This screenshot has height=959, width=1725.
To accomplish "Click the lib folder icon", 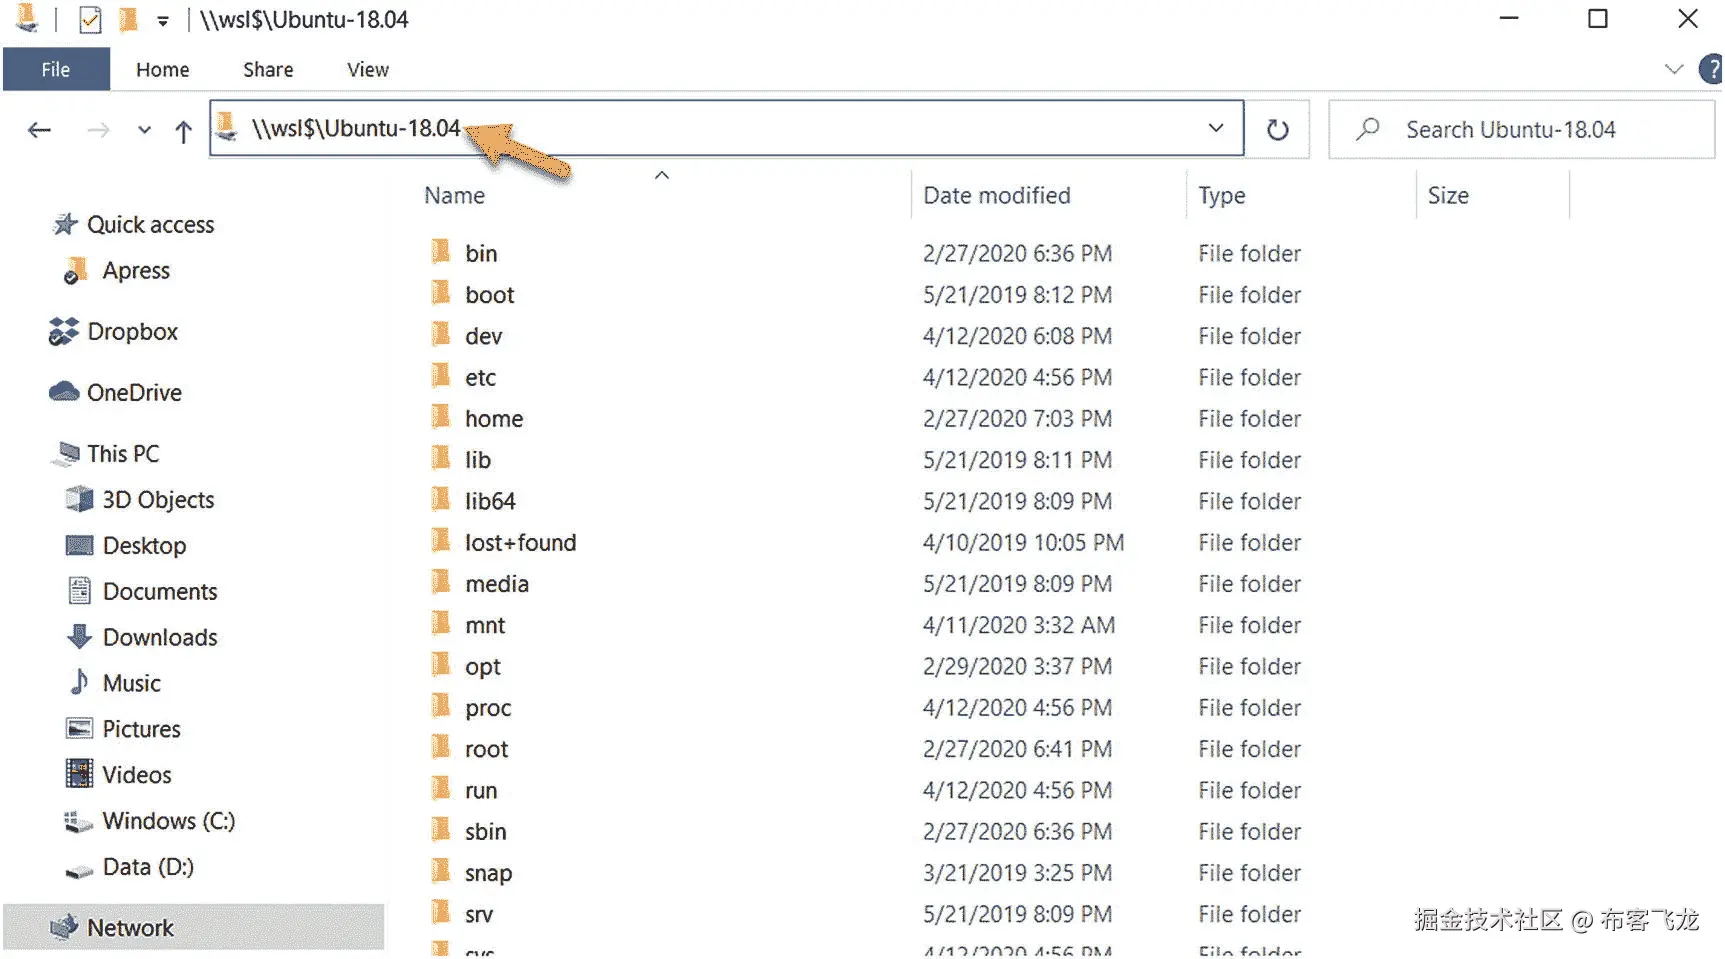I will (440, 458).
